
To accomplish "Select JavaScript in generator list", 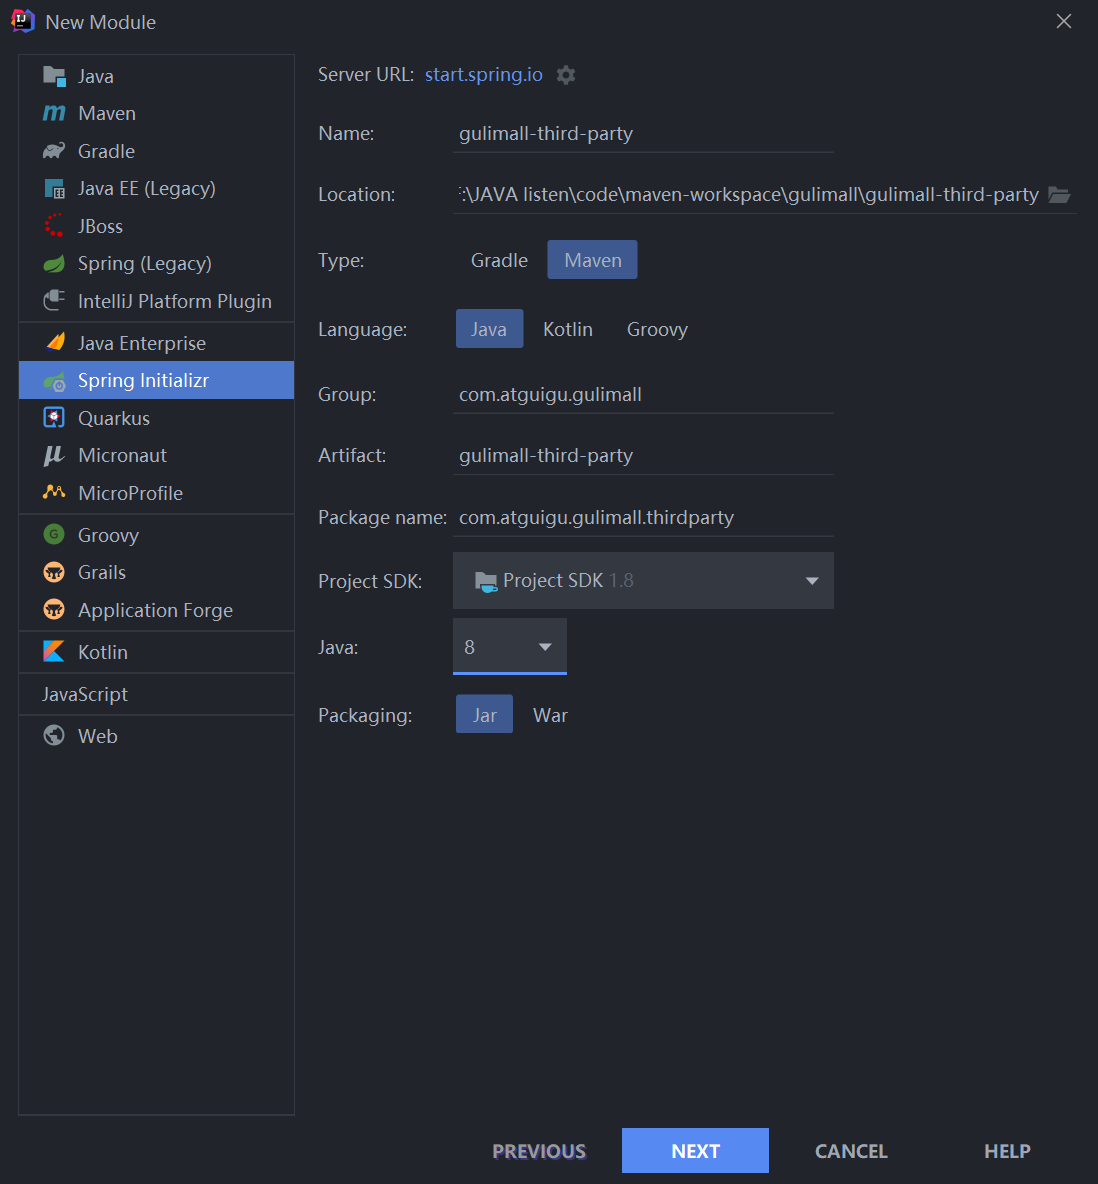I will (x=85, y=694).
